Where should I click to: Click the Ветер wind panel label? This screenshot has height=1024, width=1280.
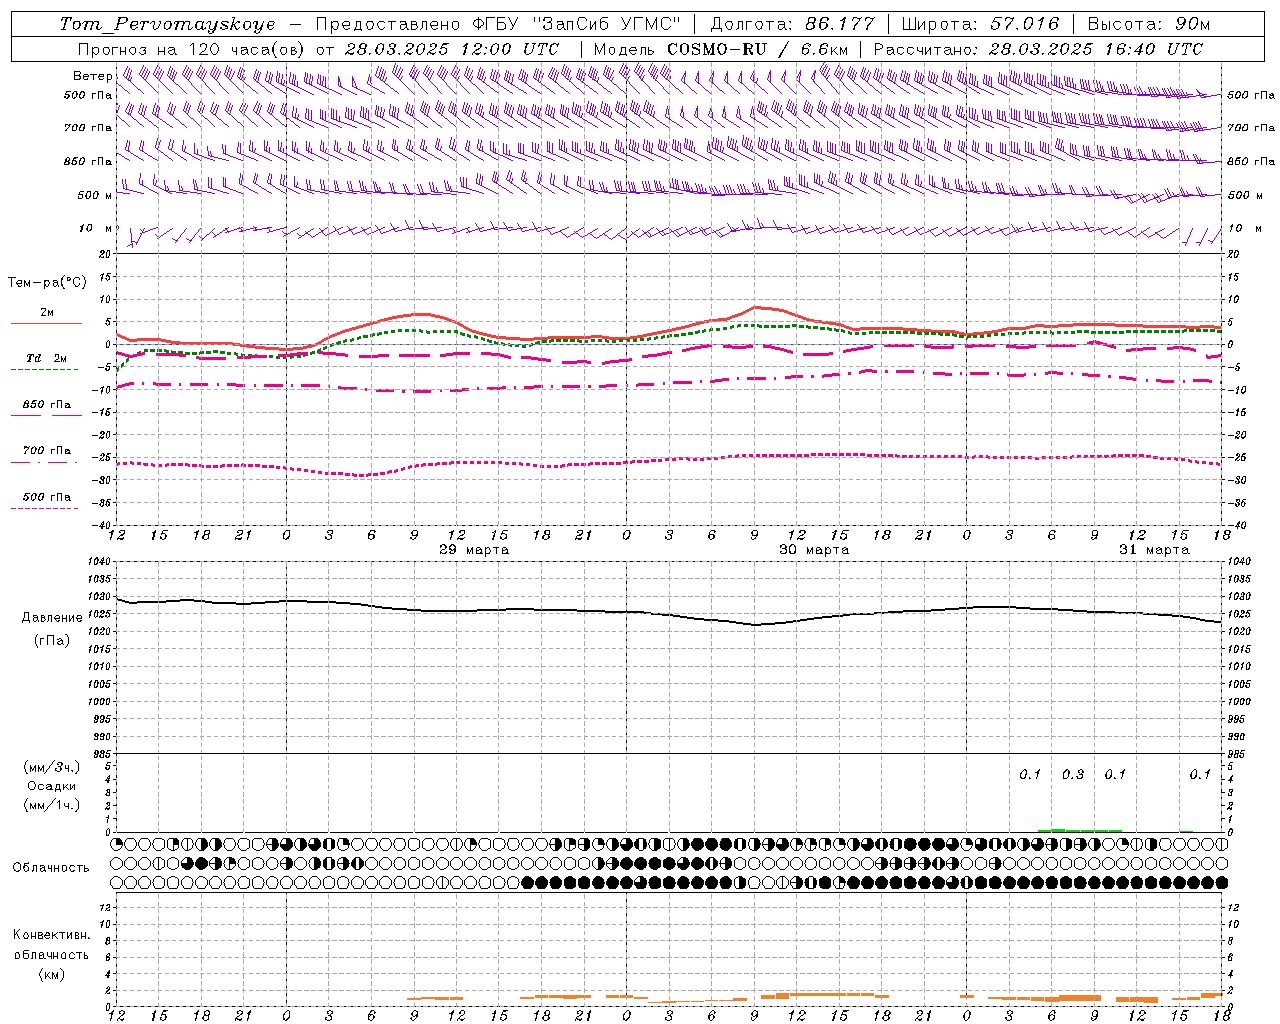click(92, 76)
